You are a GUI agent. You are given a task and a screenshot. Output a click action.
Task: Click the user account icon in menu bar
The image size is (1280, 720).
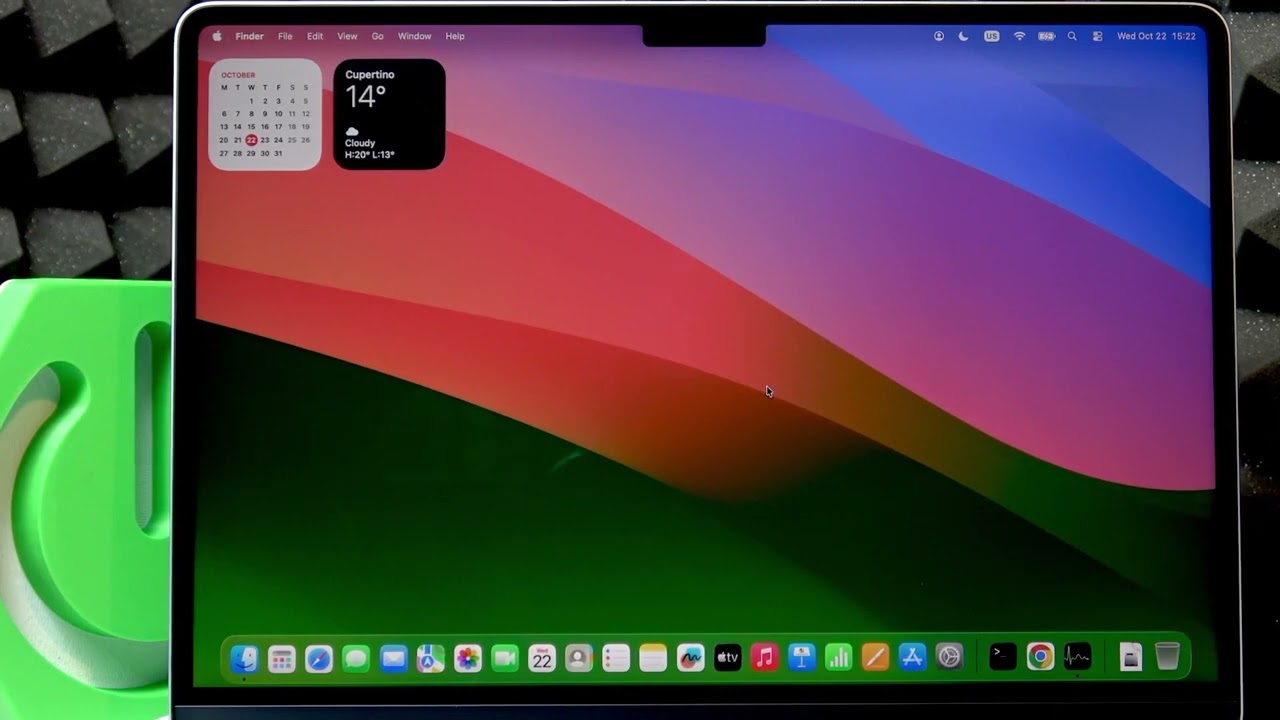tap(939, 36)
